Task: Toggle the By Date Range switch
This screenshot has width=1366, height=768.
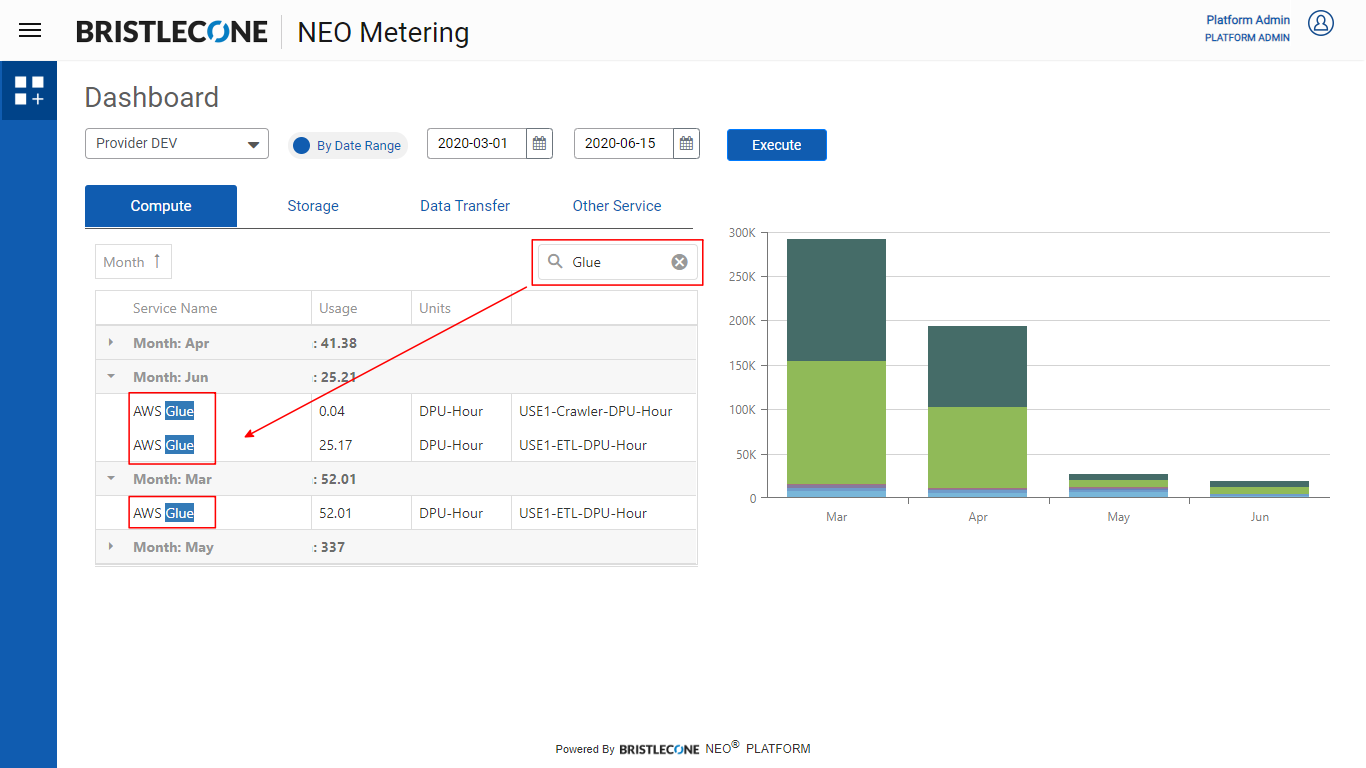Action: 301,145
